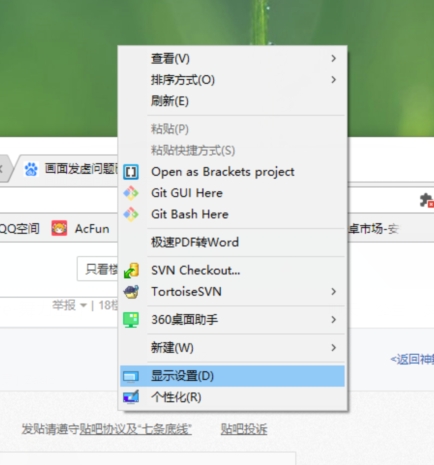Click the Brackets project icon

coord(131,172)
